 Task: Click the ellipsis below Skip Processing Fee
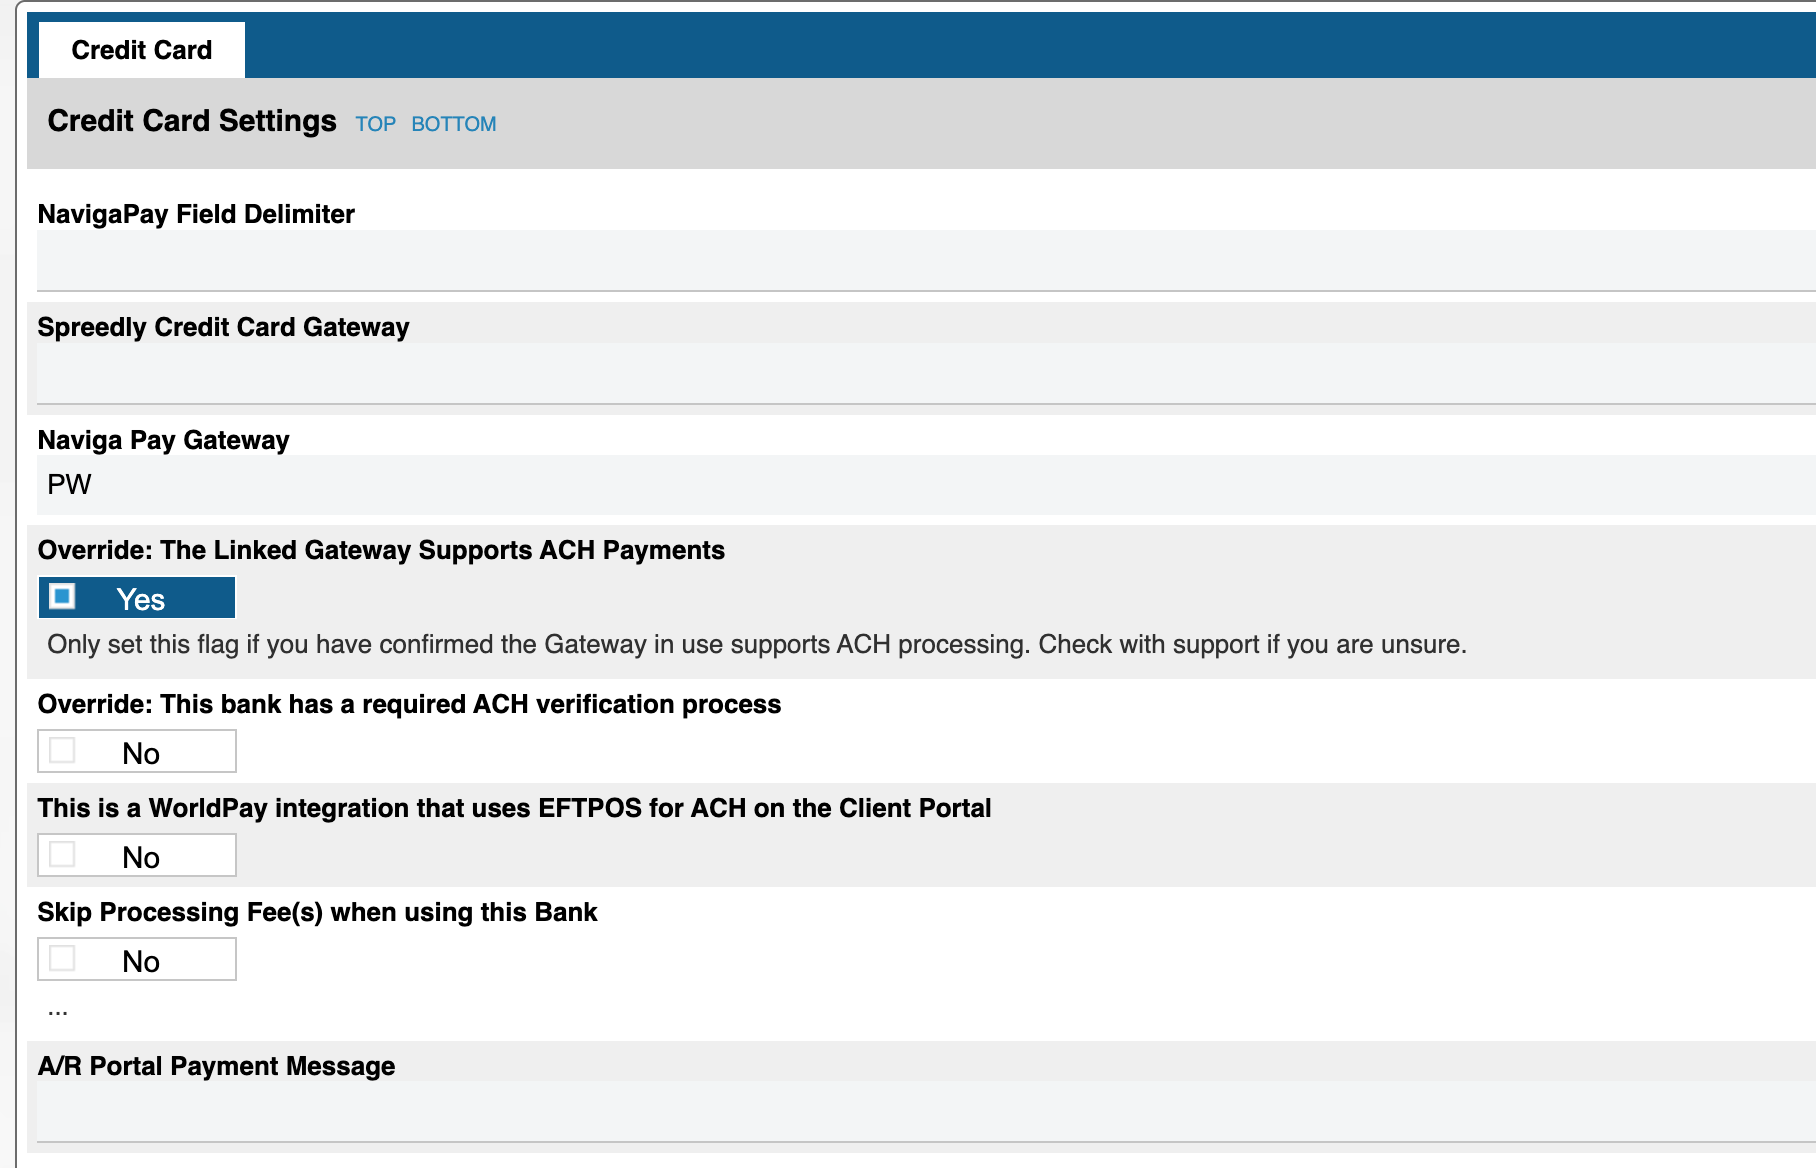(x=58, y=1010)
